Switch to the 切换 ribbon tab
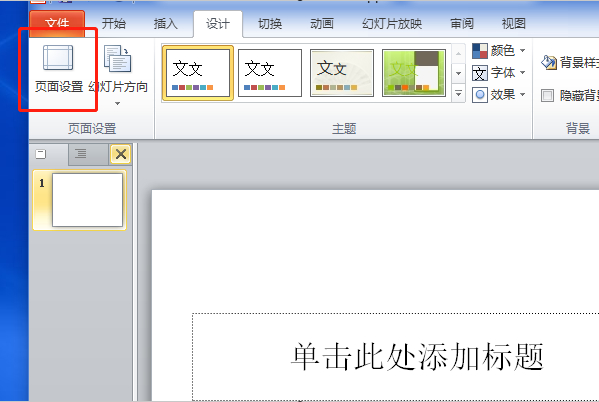Viewport: 599px width, 402px height. click(x=270, y=24)
